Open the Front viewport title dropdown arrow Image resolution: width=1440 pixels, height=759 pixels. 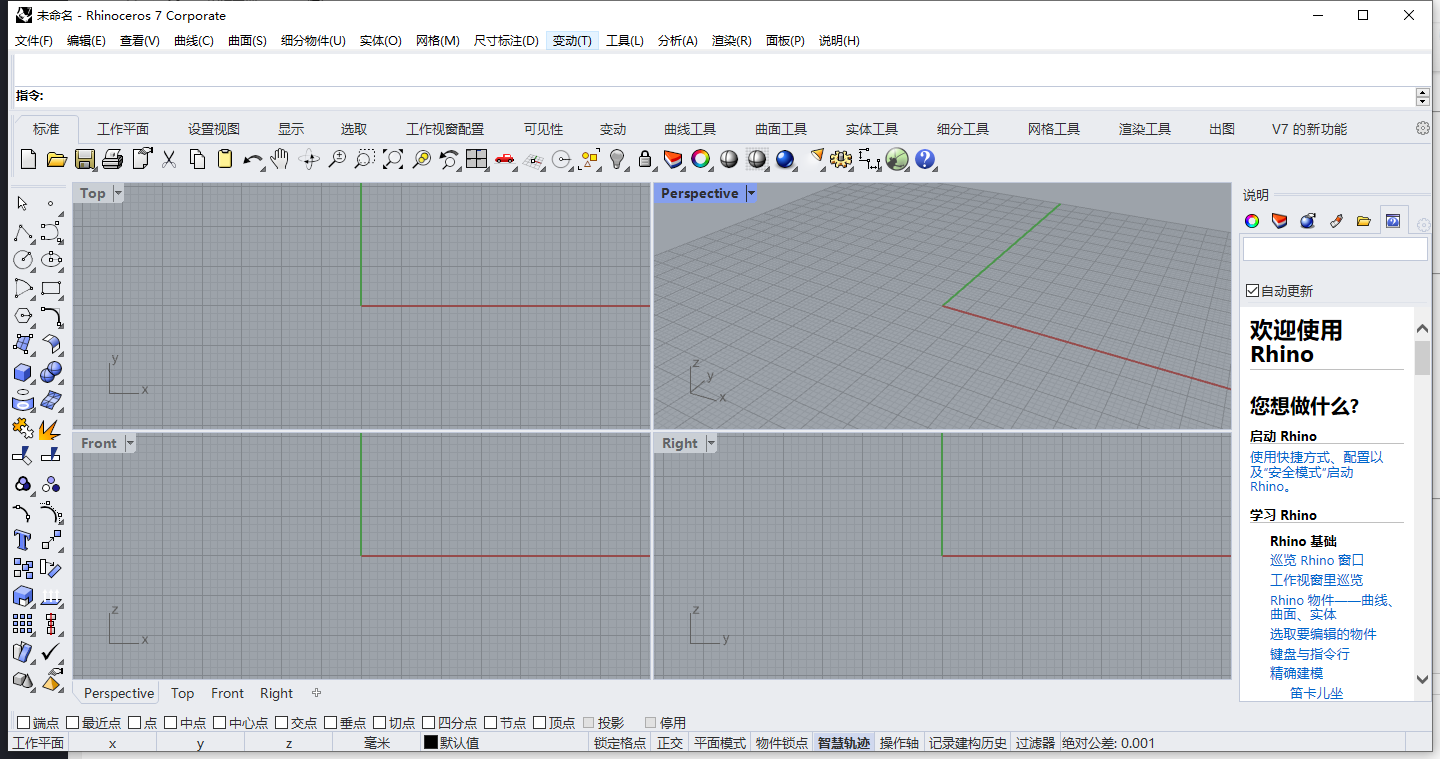point(129,443)
